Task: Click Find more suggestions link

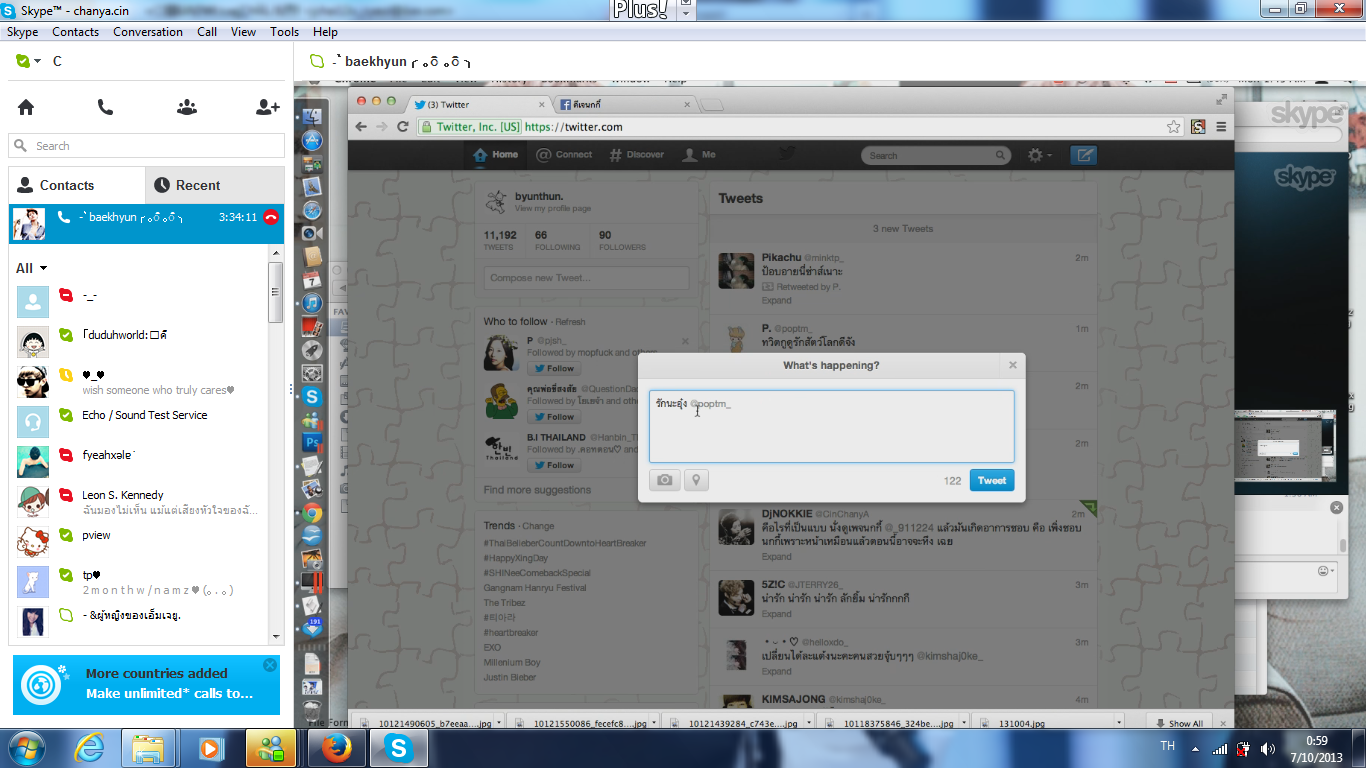Action: click(537, 490)
